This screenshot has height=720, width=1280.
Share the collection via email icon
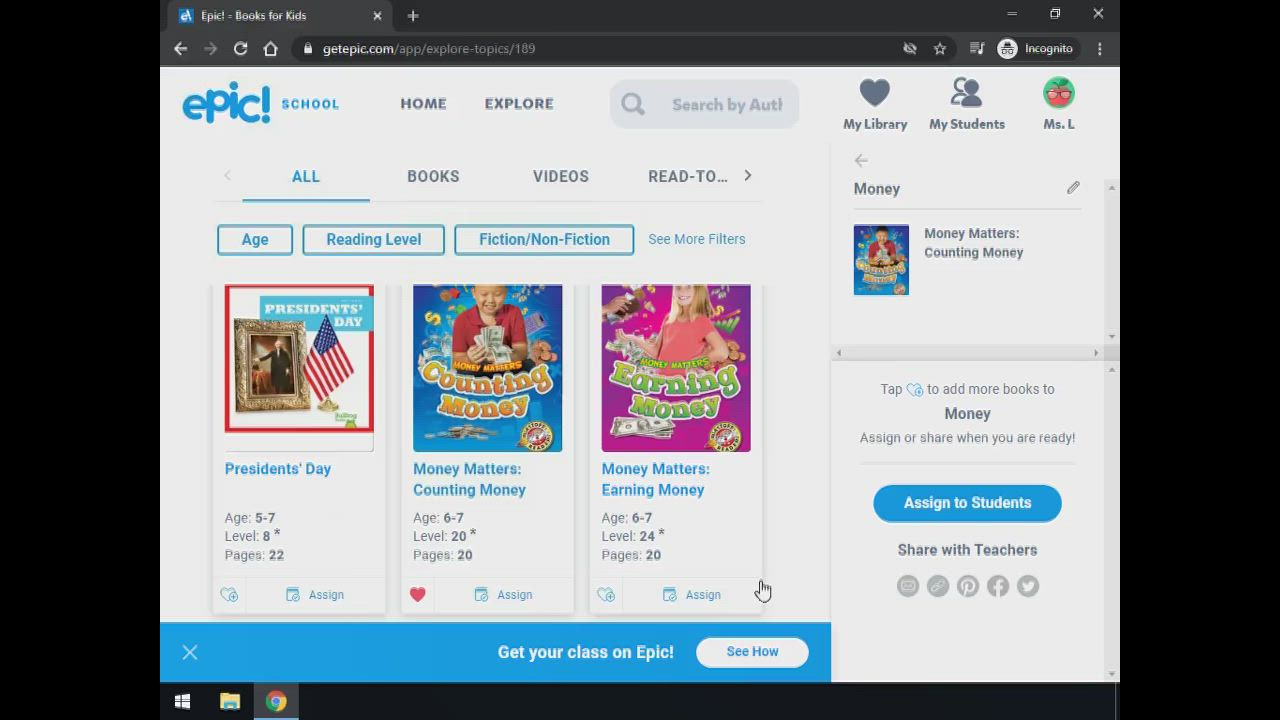click(908, 586)
